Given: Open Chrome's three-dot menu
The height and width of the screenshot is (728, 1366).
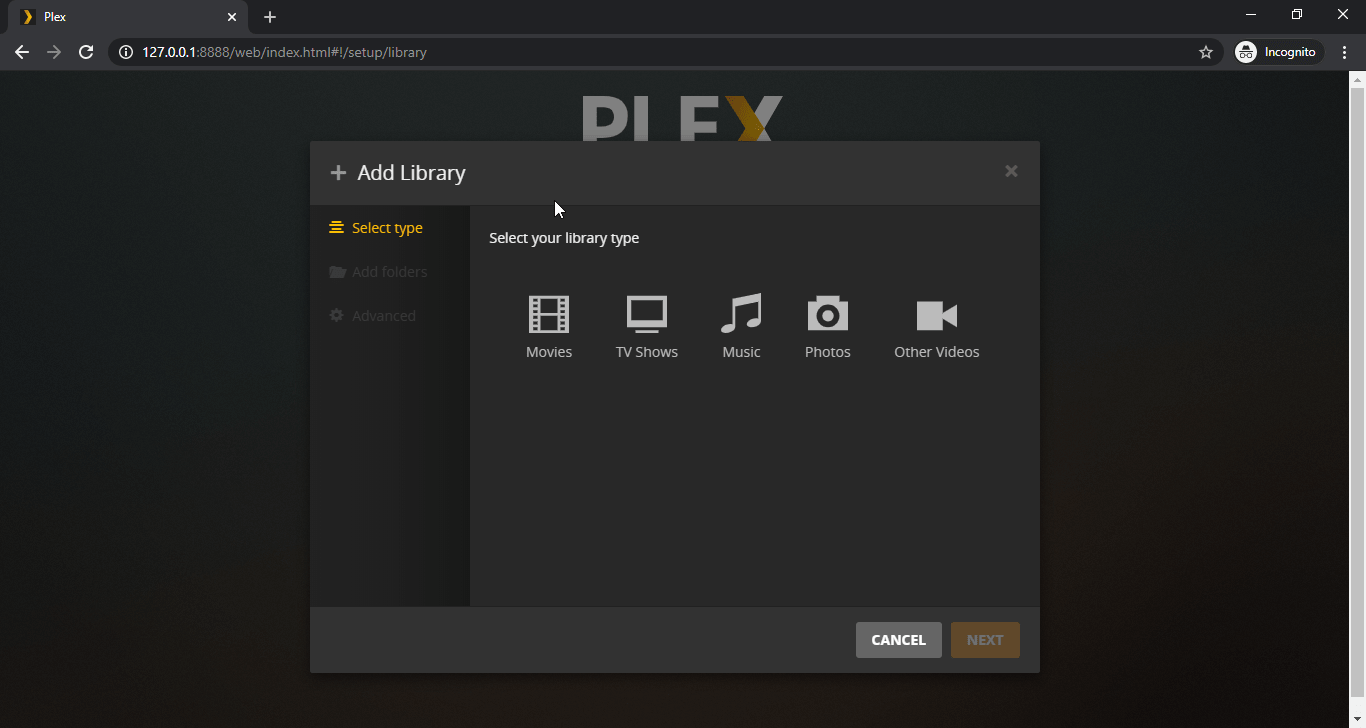Looking at the screenshot, I should coord(1345,52).
